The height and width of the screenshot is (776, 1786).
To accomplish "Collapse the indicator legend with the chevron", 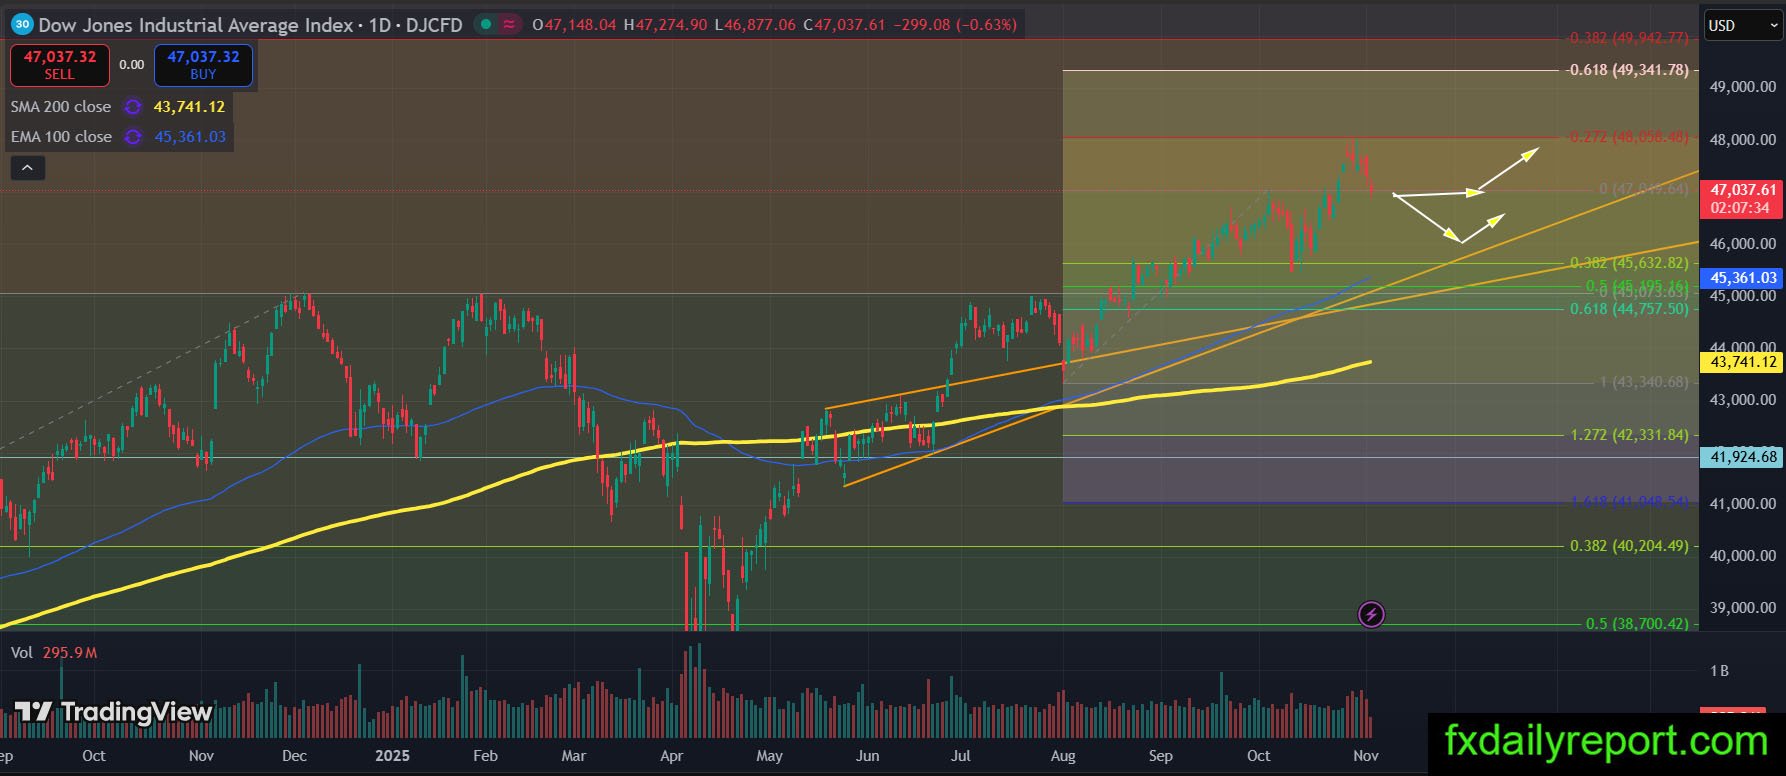I will tap(27, 168).
